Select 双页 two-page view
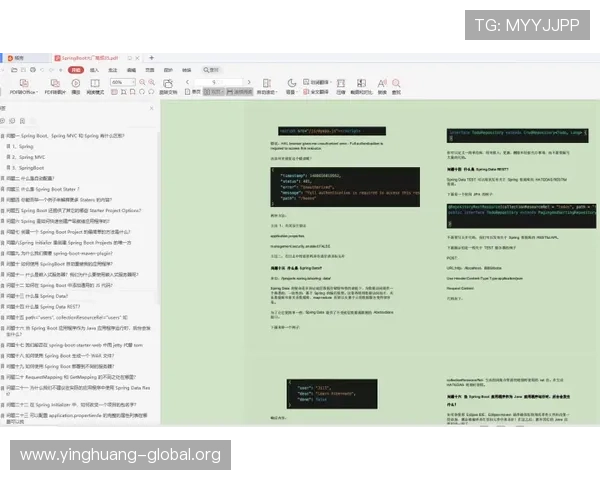The width and height of the screenshot is (600, 480). (x=214, y=92)
